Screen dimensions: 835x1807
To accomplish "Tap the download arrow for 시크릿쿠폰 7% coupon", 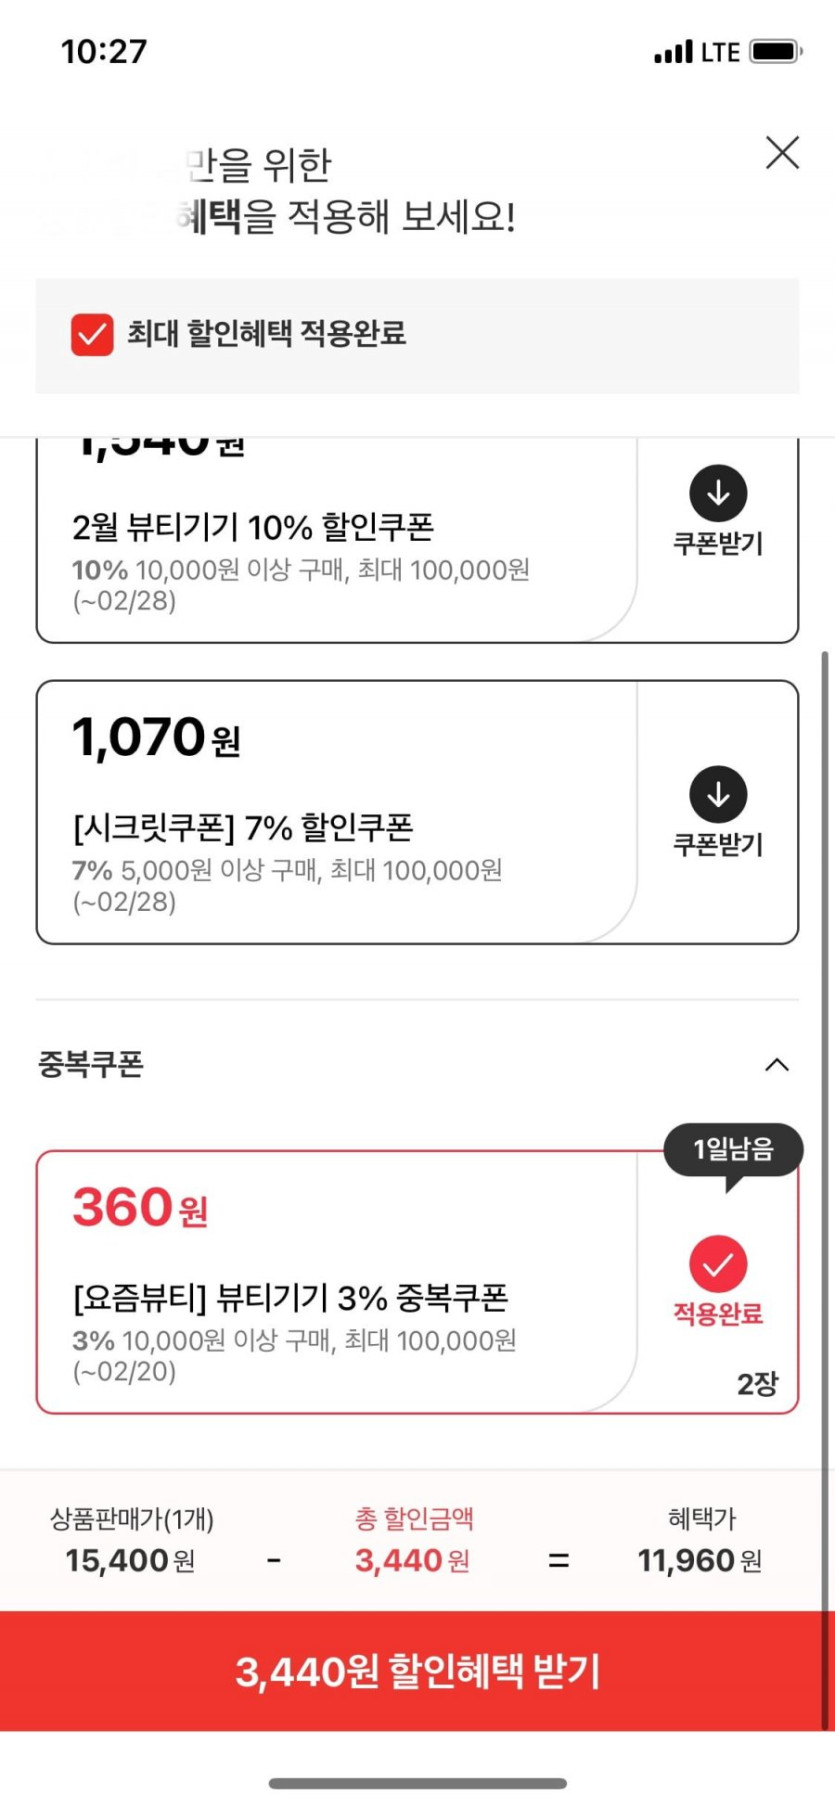I will coord(718,794).
